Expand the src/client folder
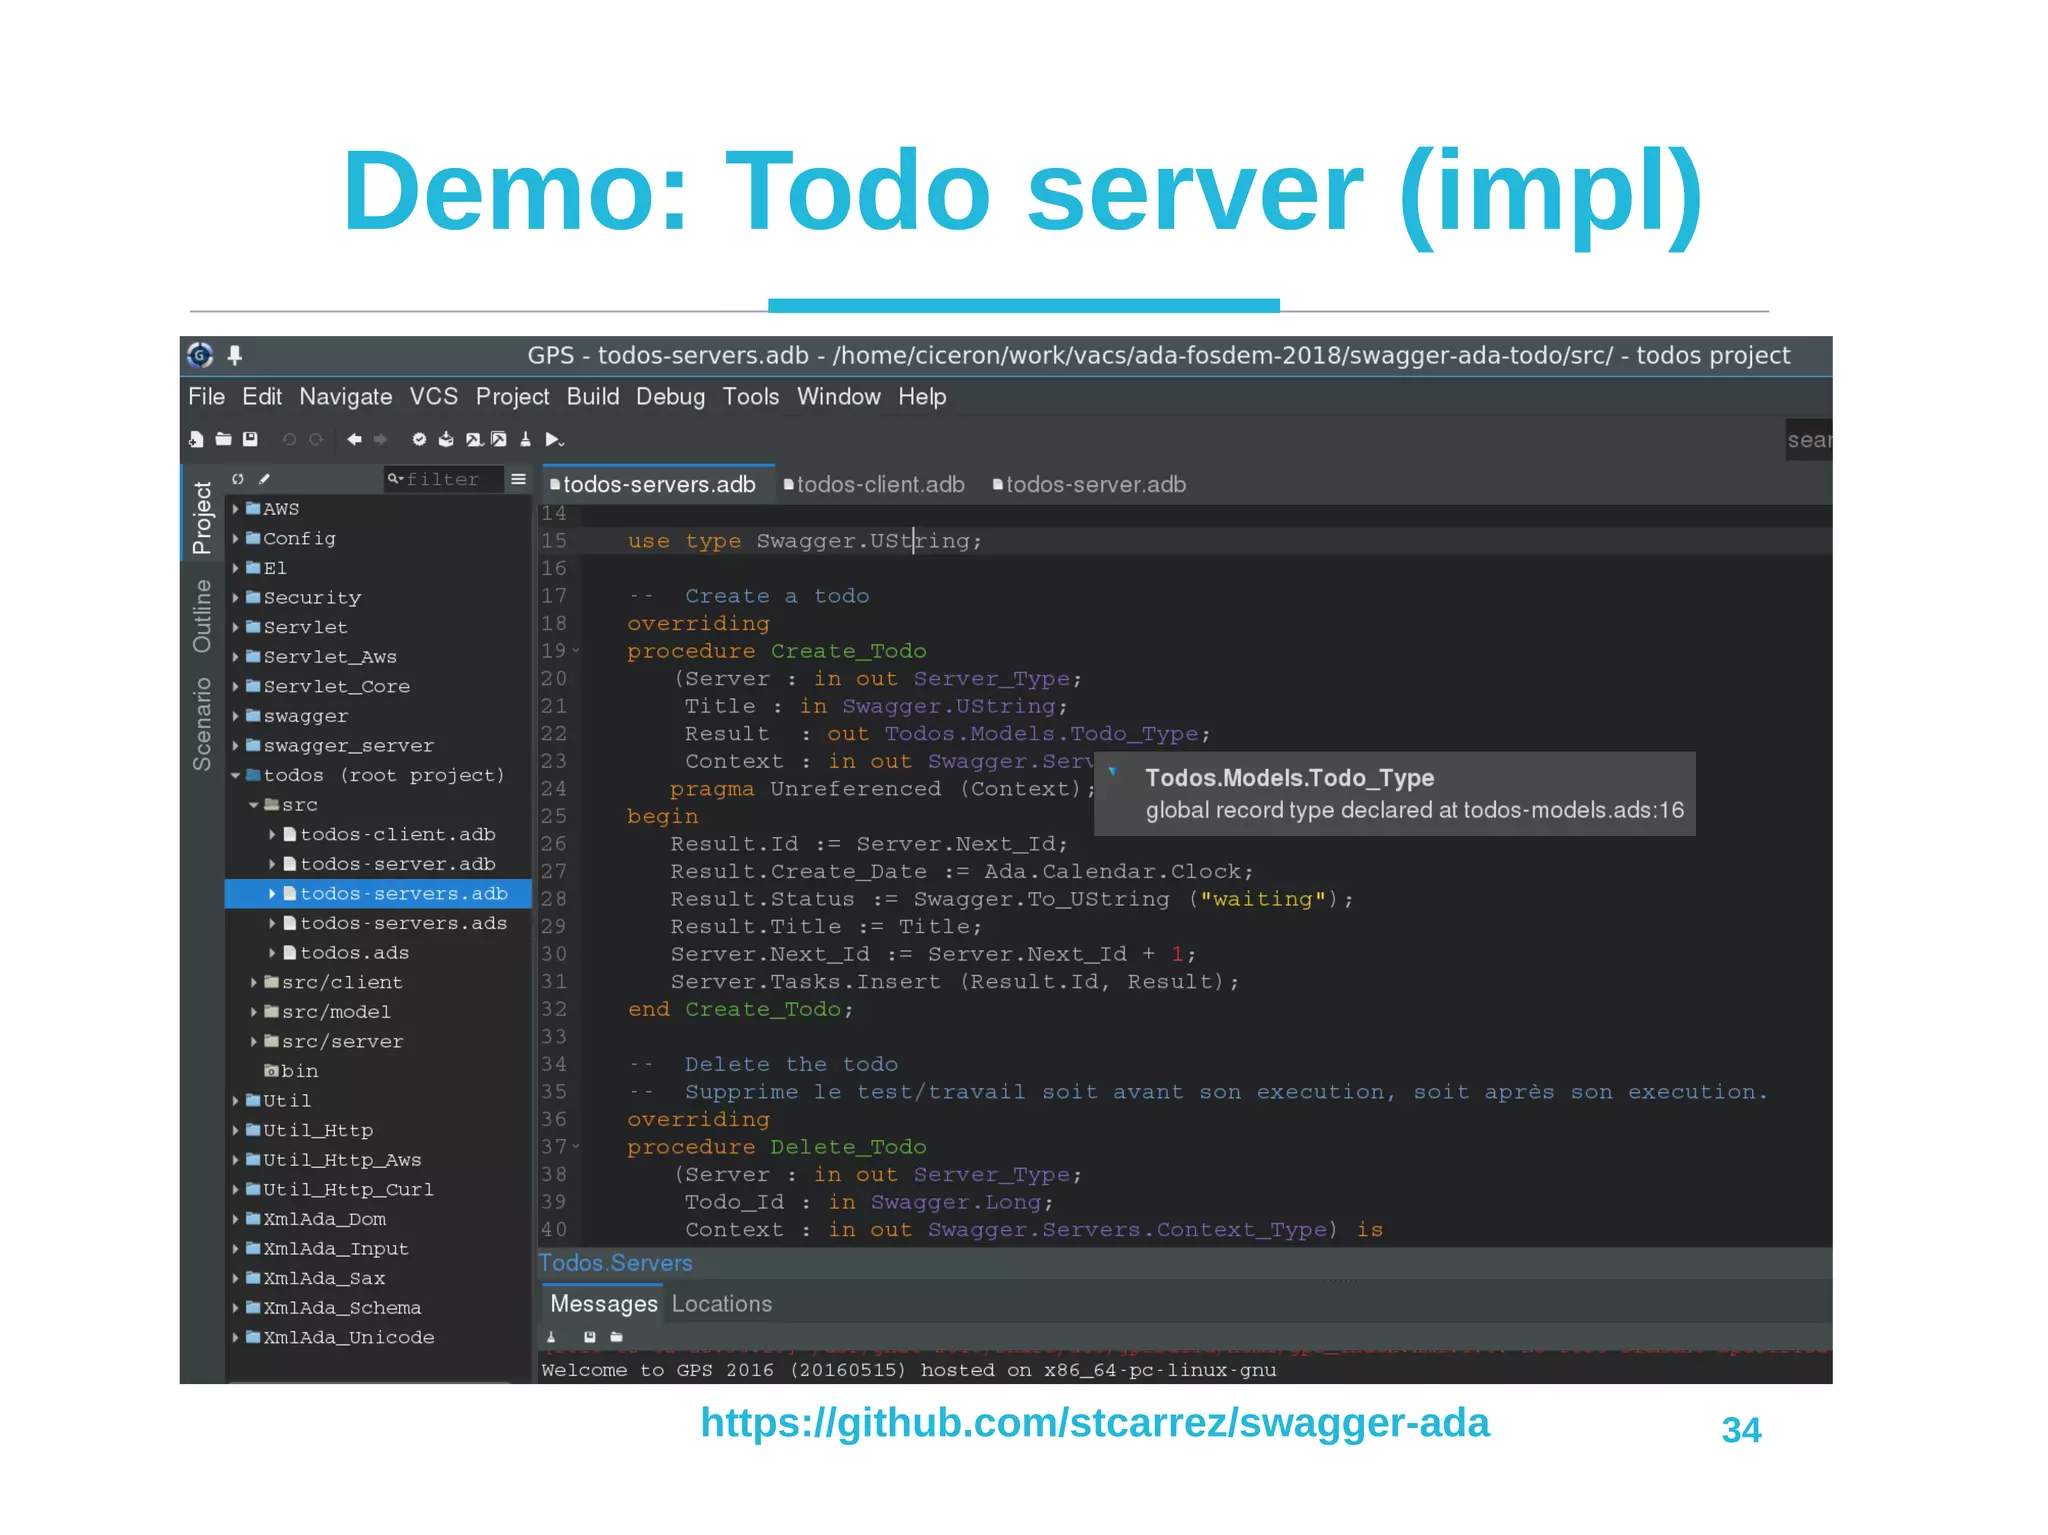Image resolution: width=2048 pixels, height=1535 pixels. point(254,983)
